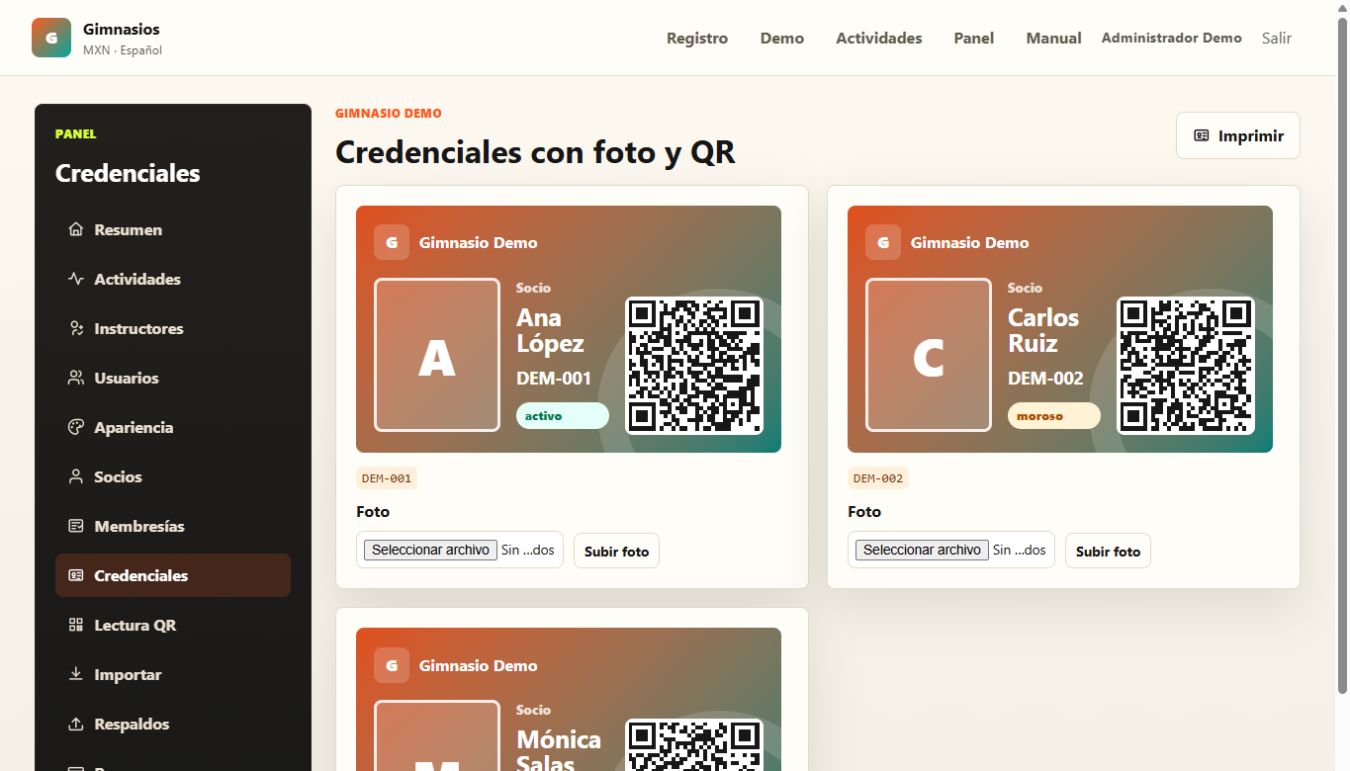Go to Resumen in the sidebar

click(173, 229)
